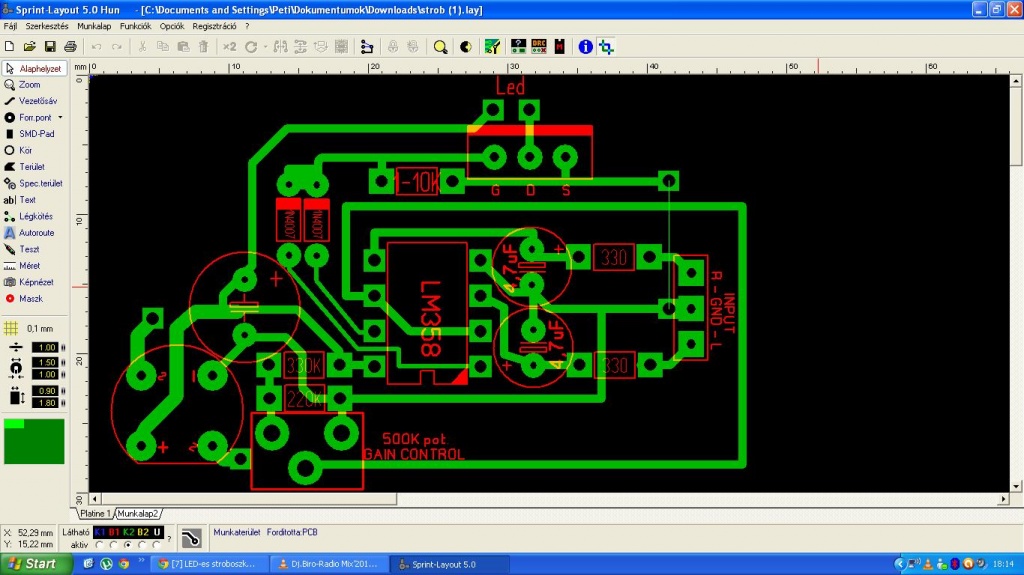Viewport: 1024px width, 575px height.
Task: Open the blue info icon
Action: pyautogui.click(x=585, y=46)
